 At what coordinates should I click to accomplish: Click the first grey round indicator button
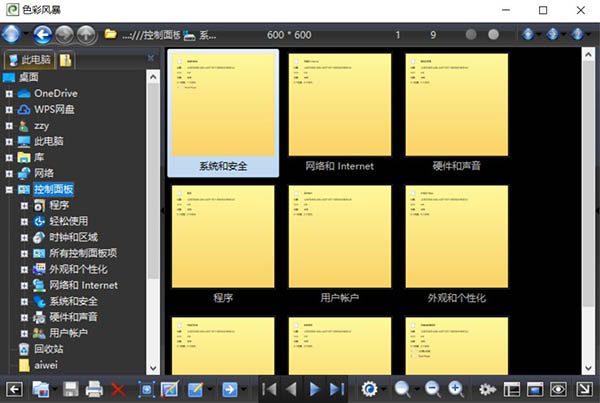[471, 34]
